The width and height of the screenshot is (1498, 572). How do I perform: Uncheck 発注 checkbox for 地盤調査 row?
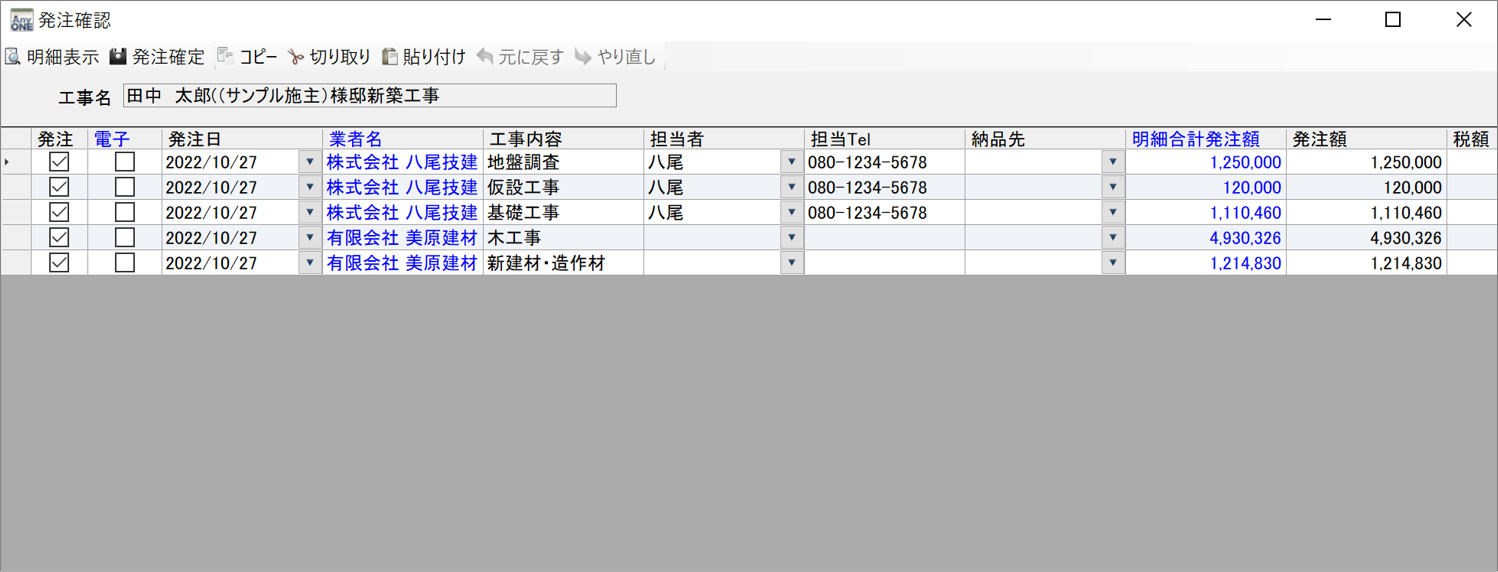click(59, 162)
